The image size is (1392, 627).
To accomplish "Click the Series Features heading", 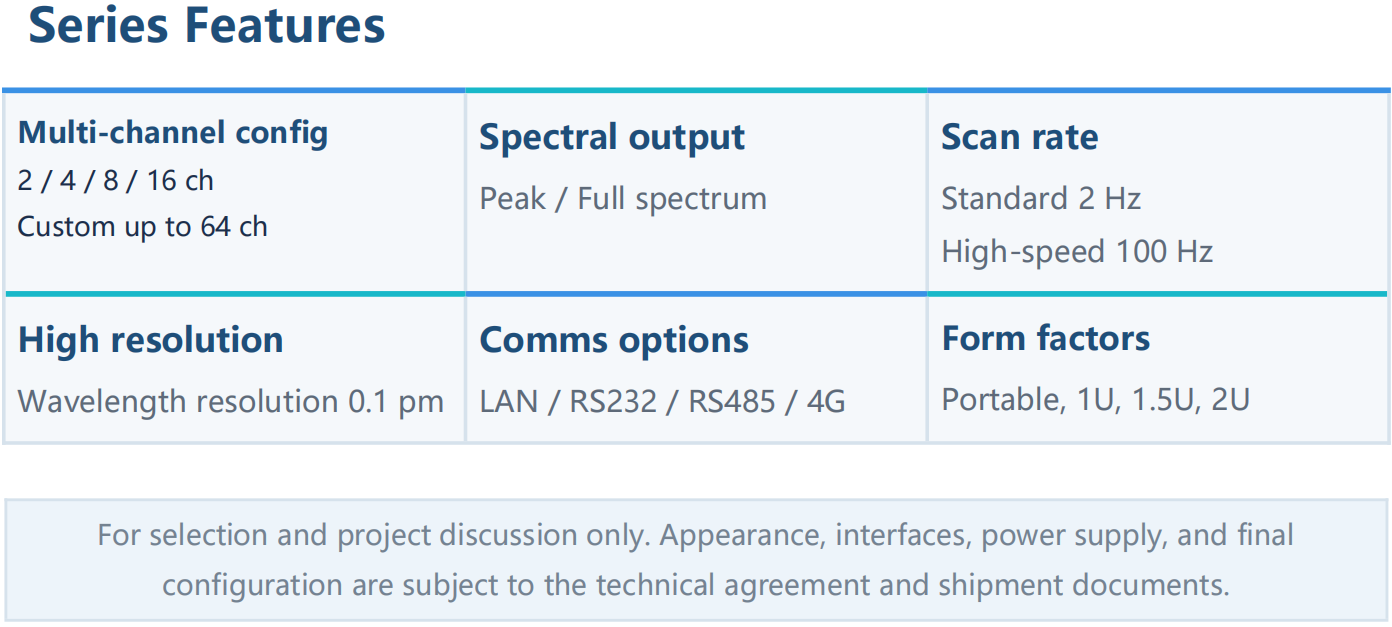I will (x=206, y=25).
